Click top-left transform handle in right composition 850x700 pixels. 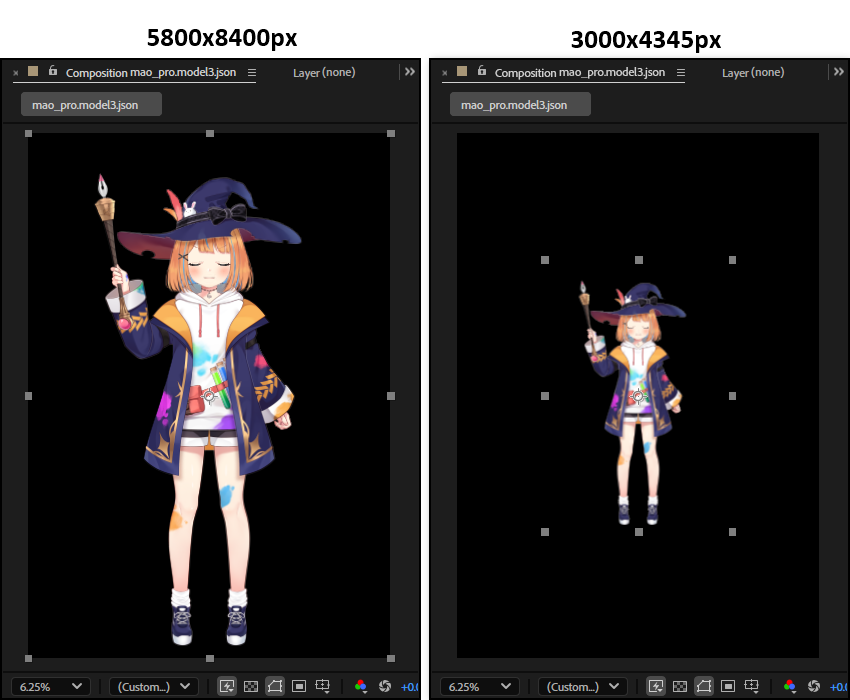[x=545, y=260]
